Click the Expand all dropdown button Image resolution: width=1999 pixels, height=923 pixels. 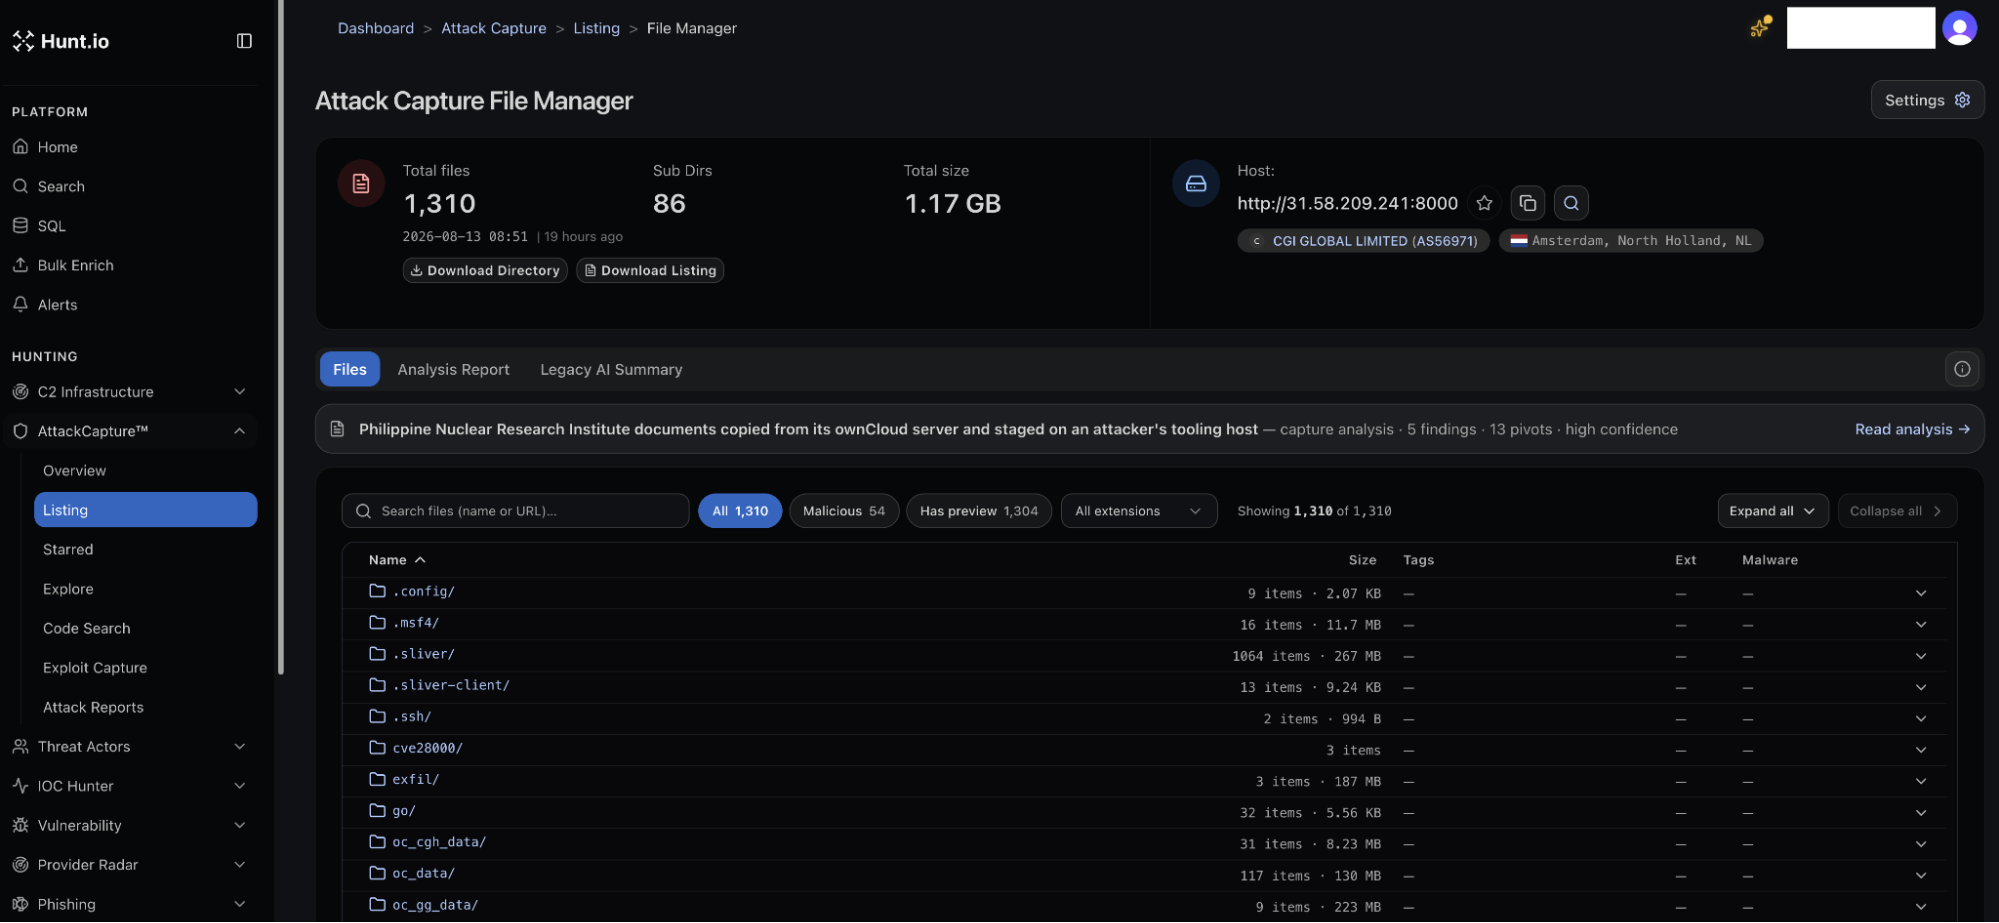pyautogui.click(x=1773, y=511)
